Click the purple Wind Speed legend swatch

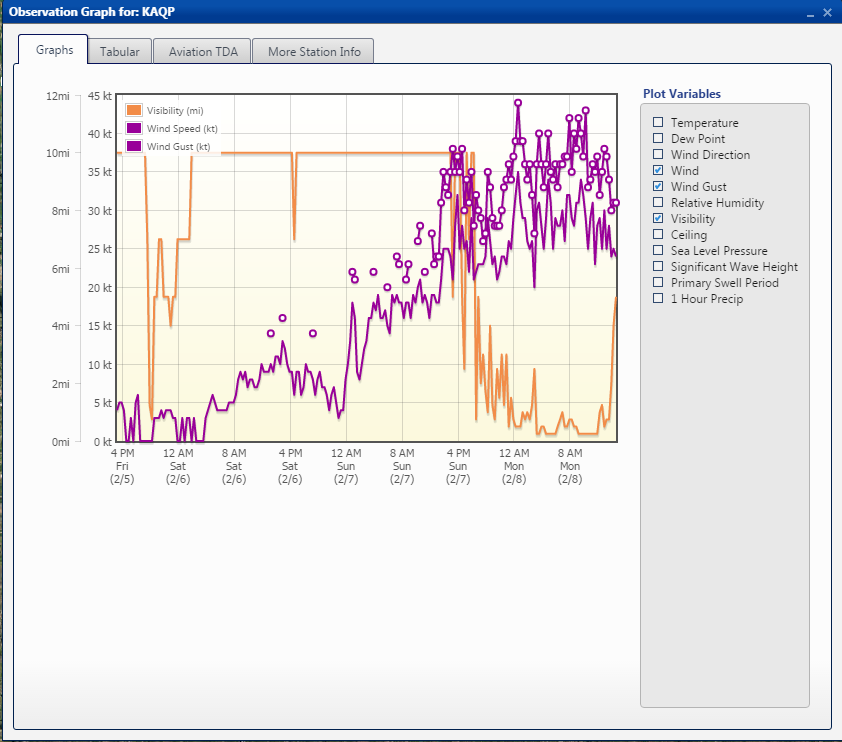134,128
